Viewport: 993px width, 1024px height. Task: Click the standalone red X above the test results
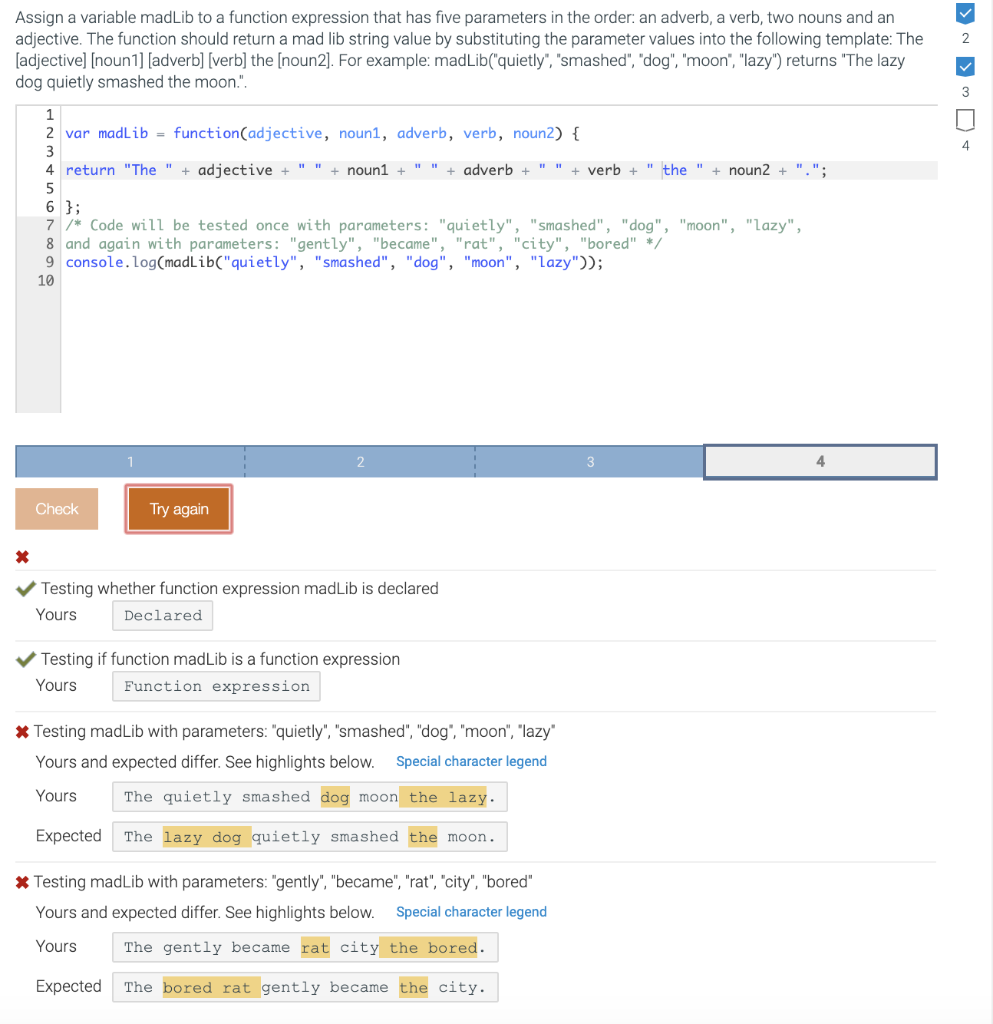click(x=22, y=557)
